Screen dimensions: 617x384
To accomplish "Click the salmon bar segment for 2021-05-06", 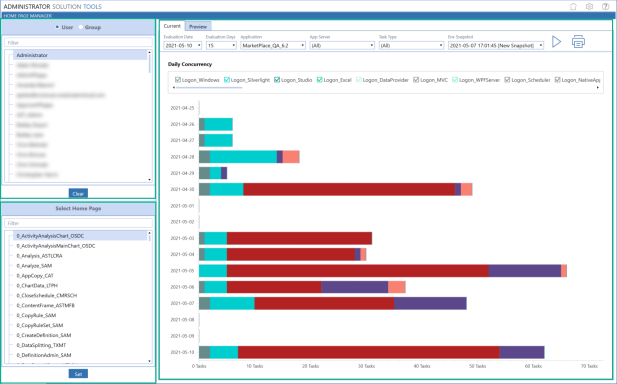I will (397, 287).
